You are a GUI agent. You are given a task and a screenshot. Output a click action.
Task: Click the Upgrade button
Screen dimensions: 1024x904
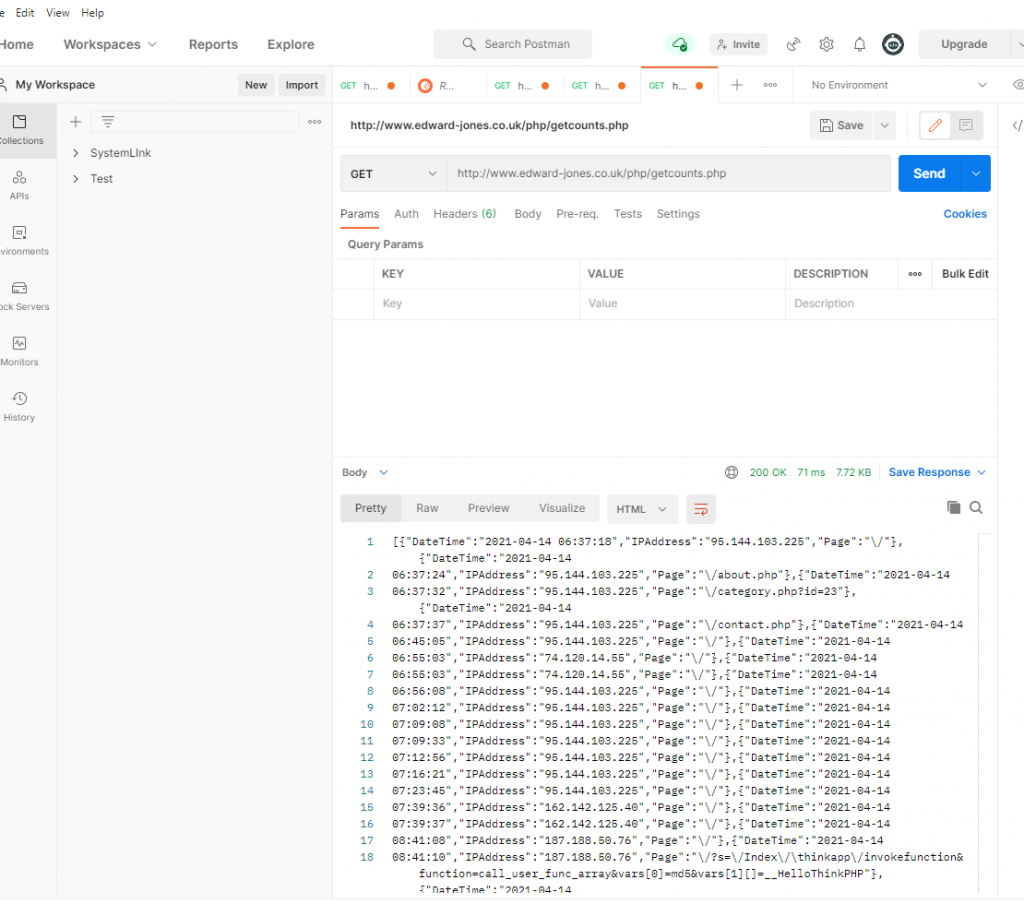point(964,44)
